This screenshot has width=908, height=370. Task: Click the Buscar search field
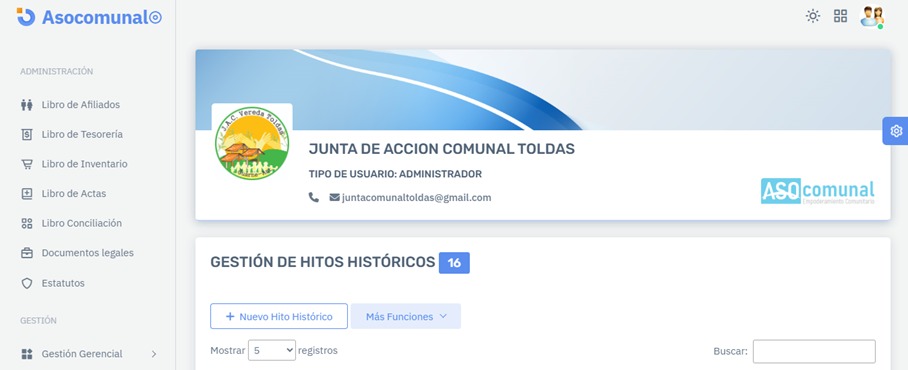pyautogui.click(x=814, y=351)
